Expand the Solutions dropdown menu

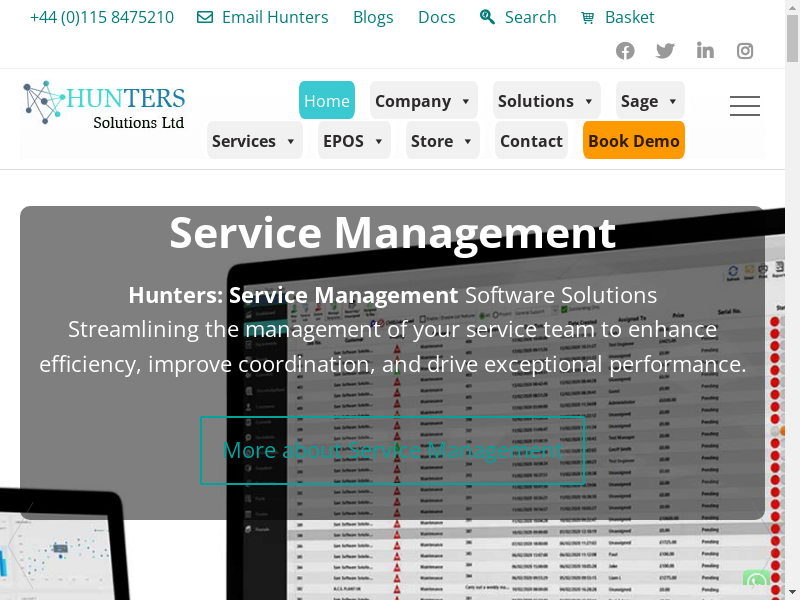[x=546, y=101]
